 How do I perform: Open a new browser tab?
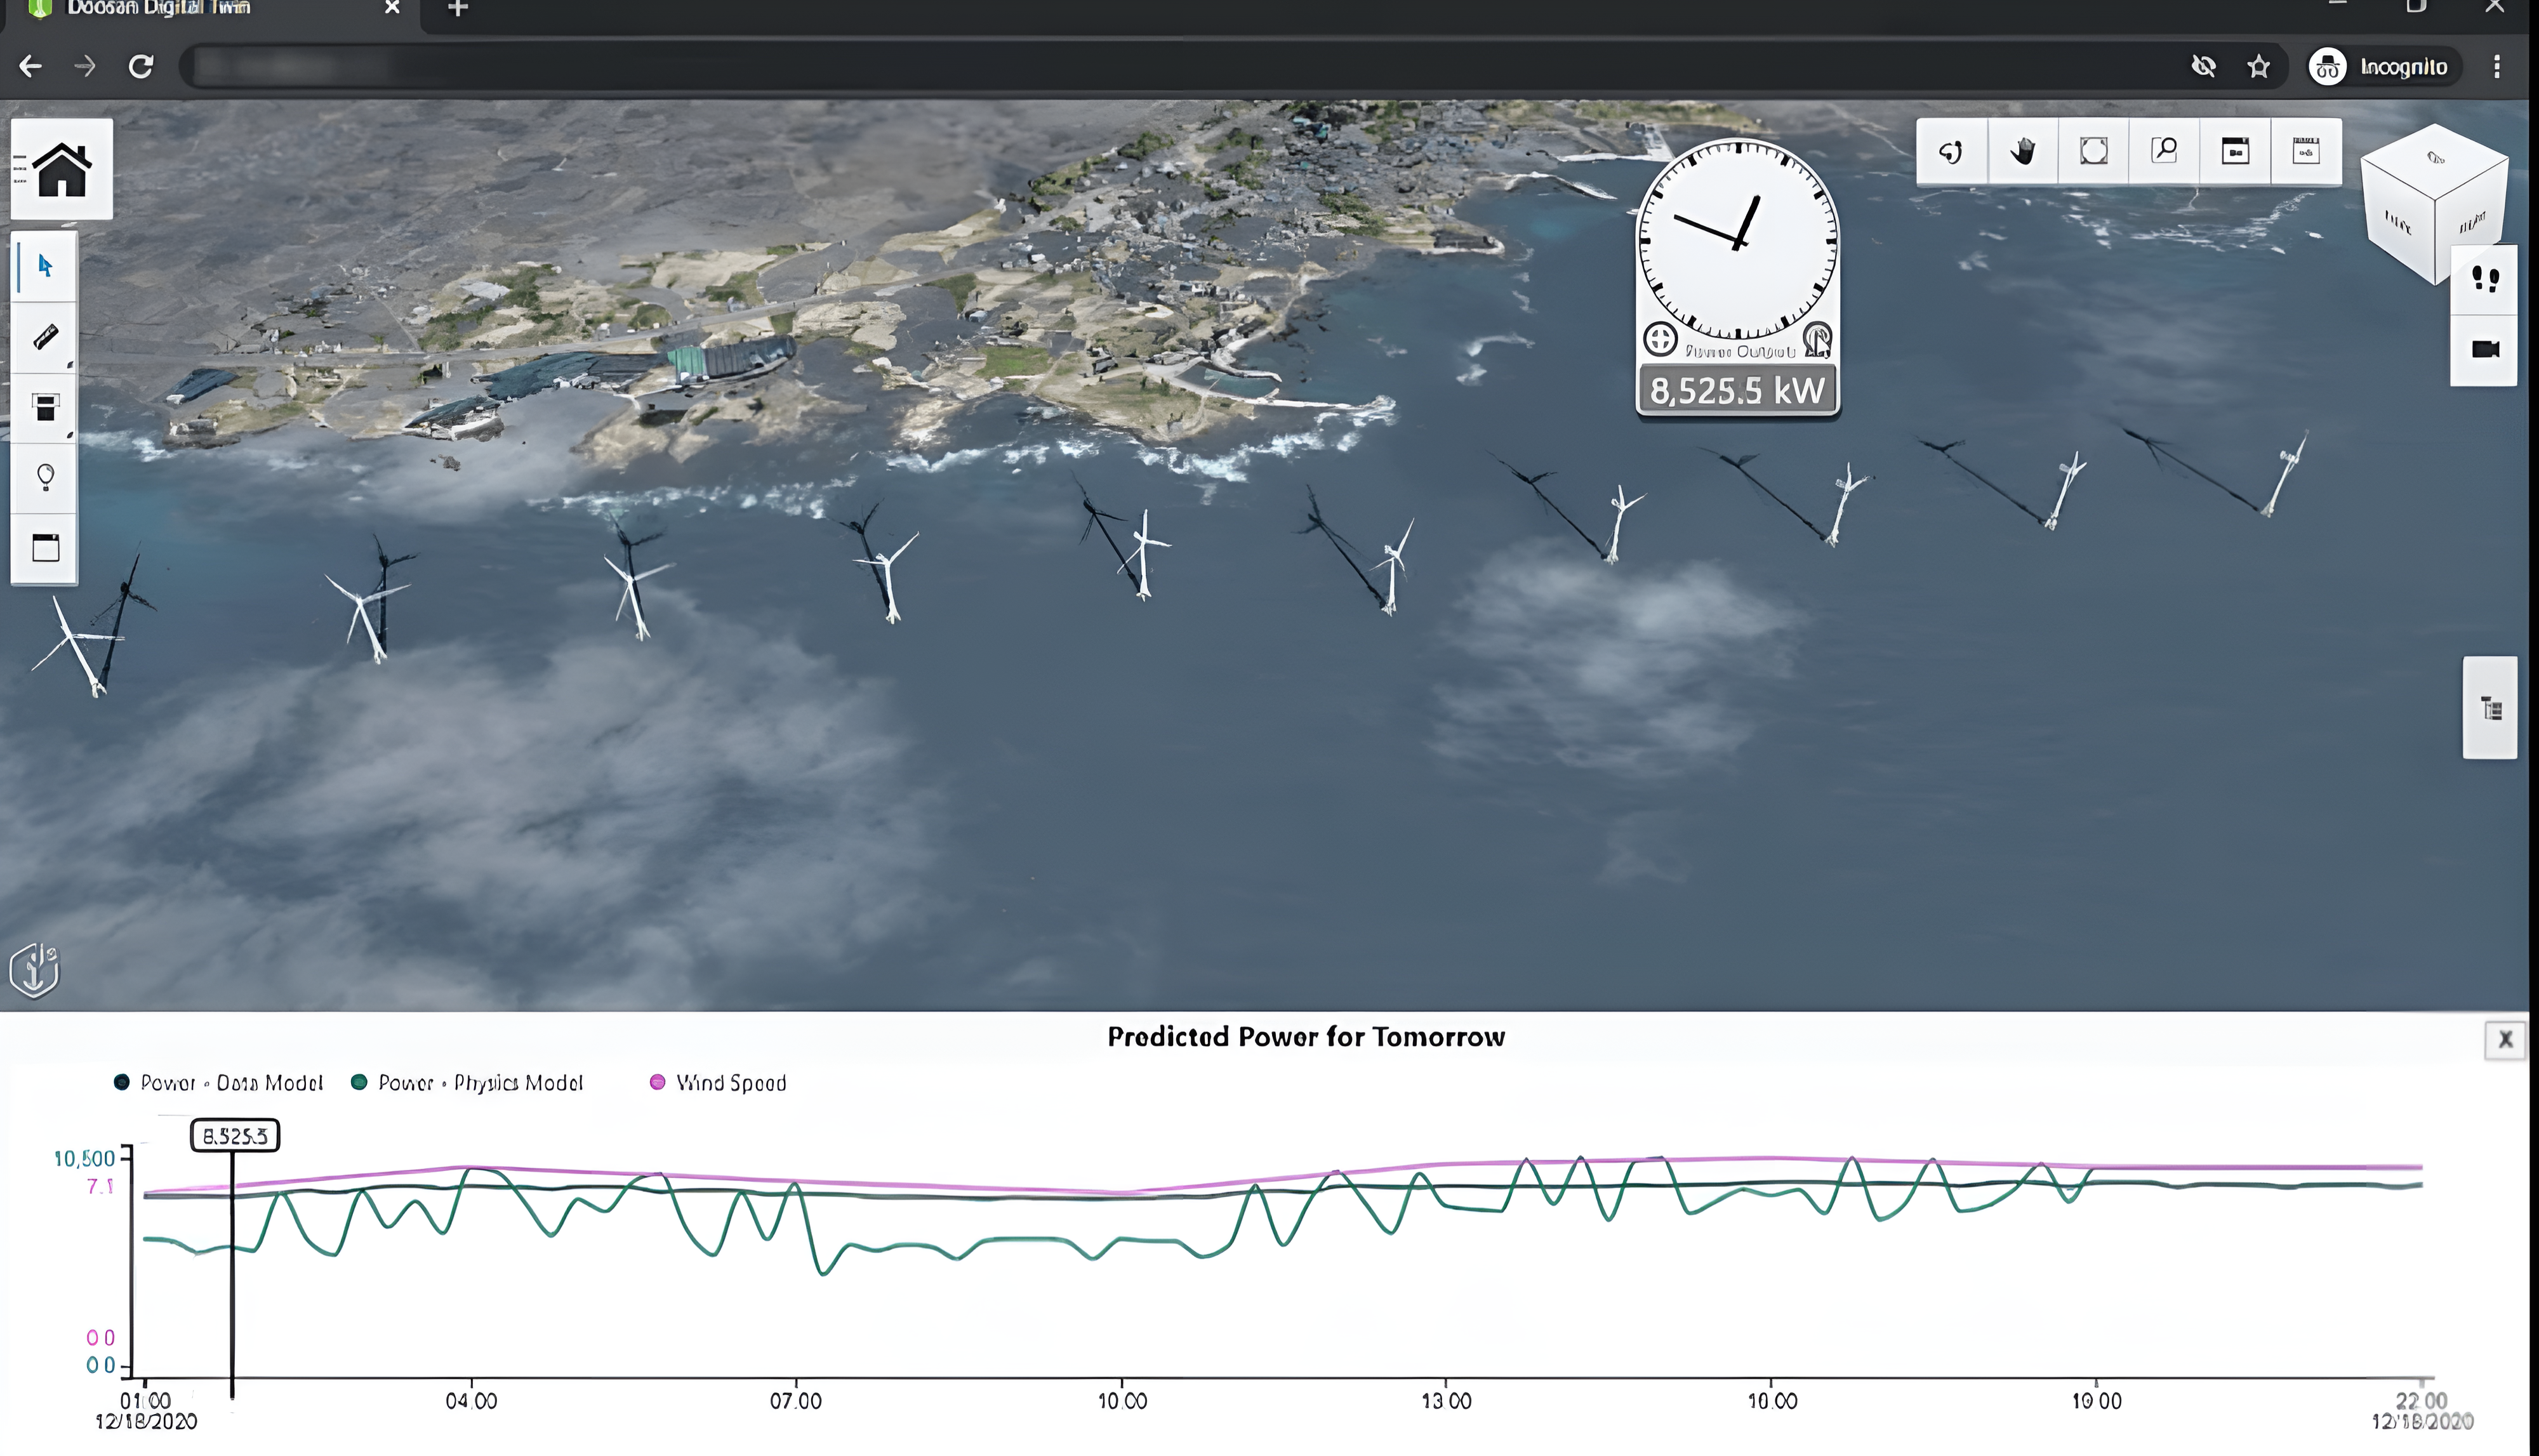[457, 9]
